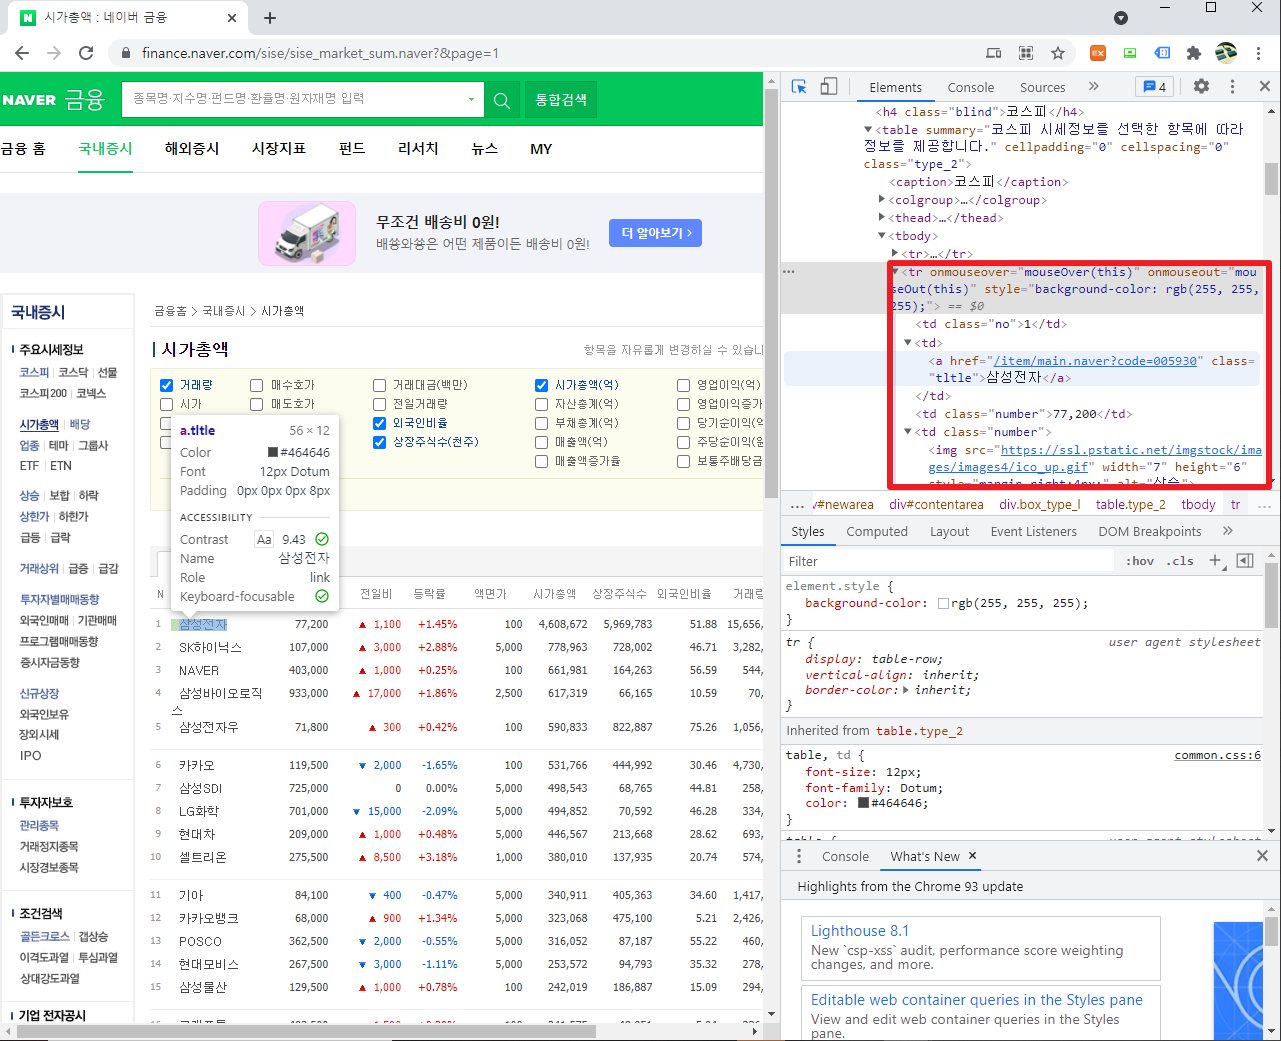Close the 시가총액 browser tab
Image resolution: width=1281 pixels, height=1041 pixels.
tap(232, 18)
